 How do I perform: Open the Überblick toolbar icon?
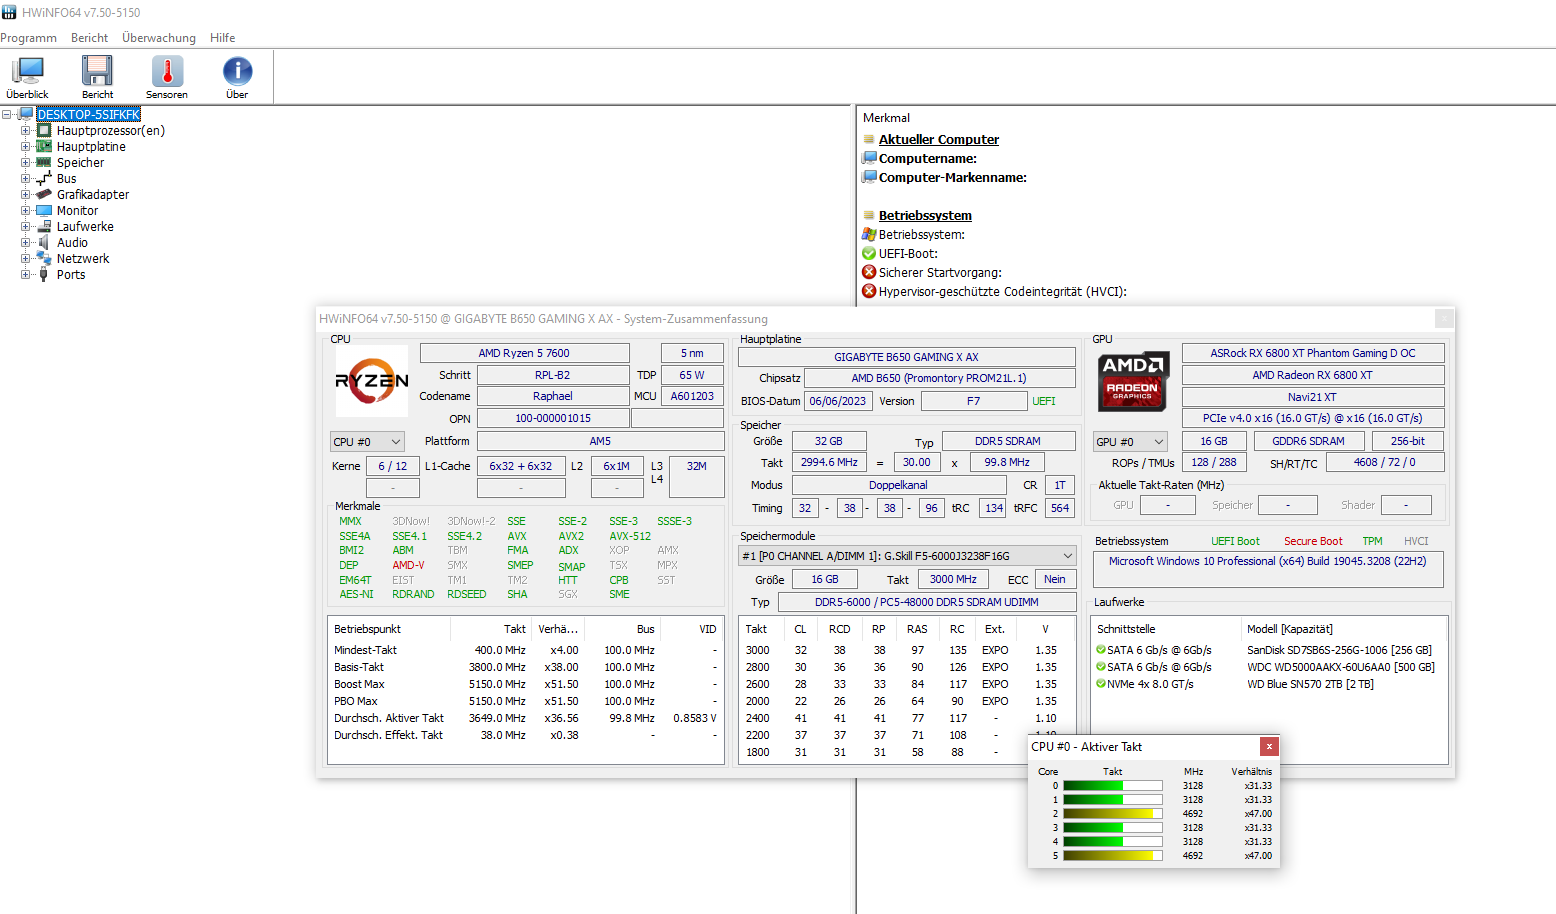(x=27, y=71)
